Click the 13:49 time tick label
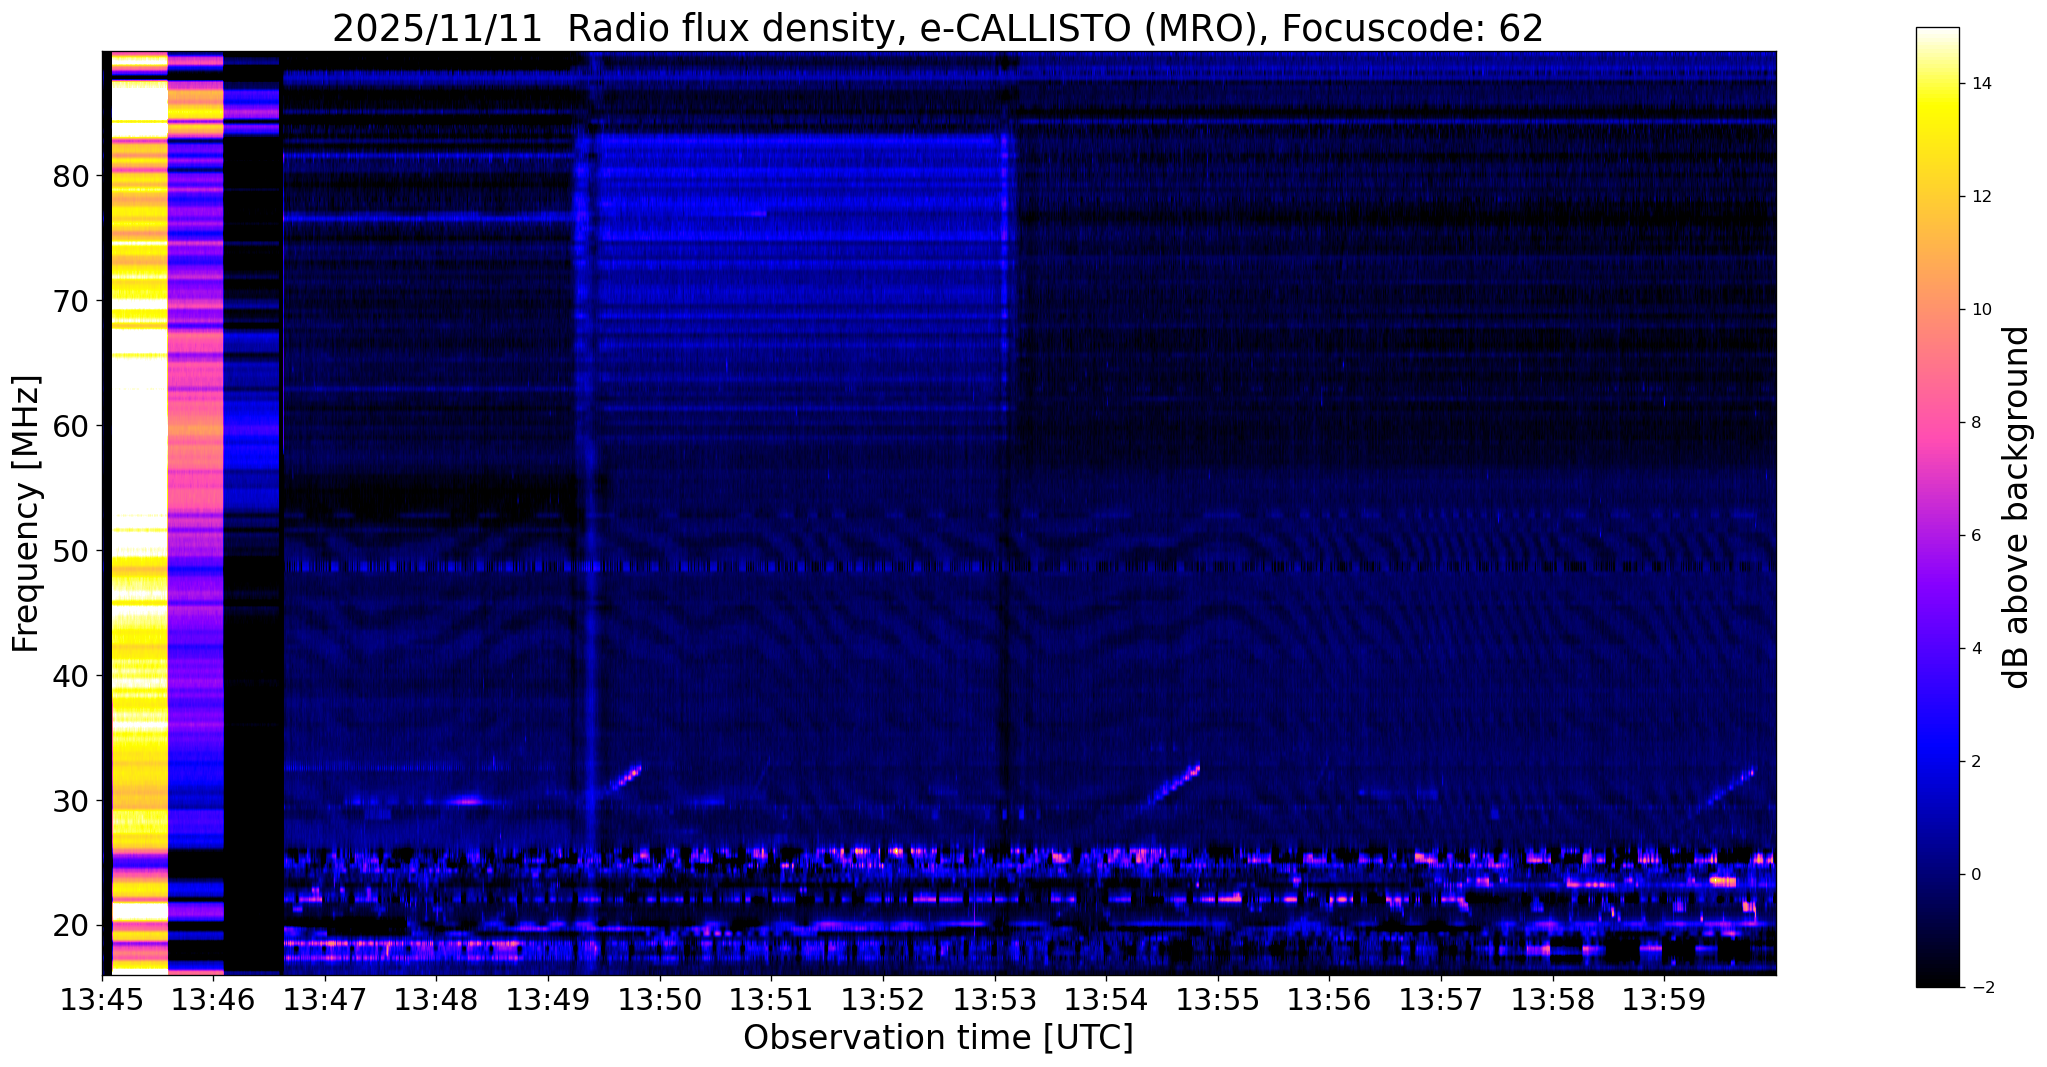 coord(548,999)
